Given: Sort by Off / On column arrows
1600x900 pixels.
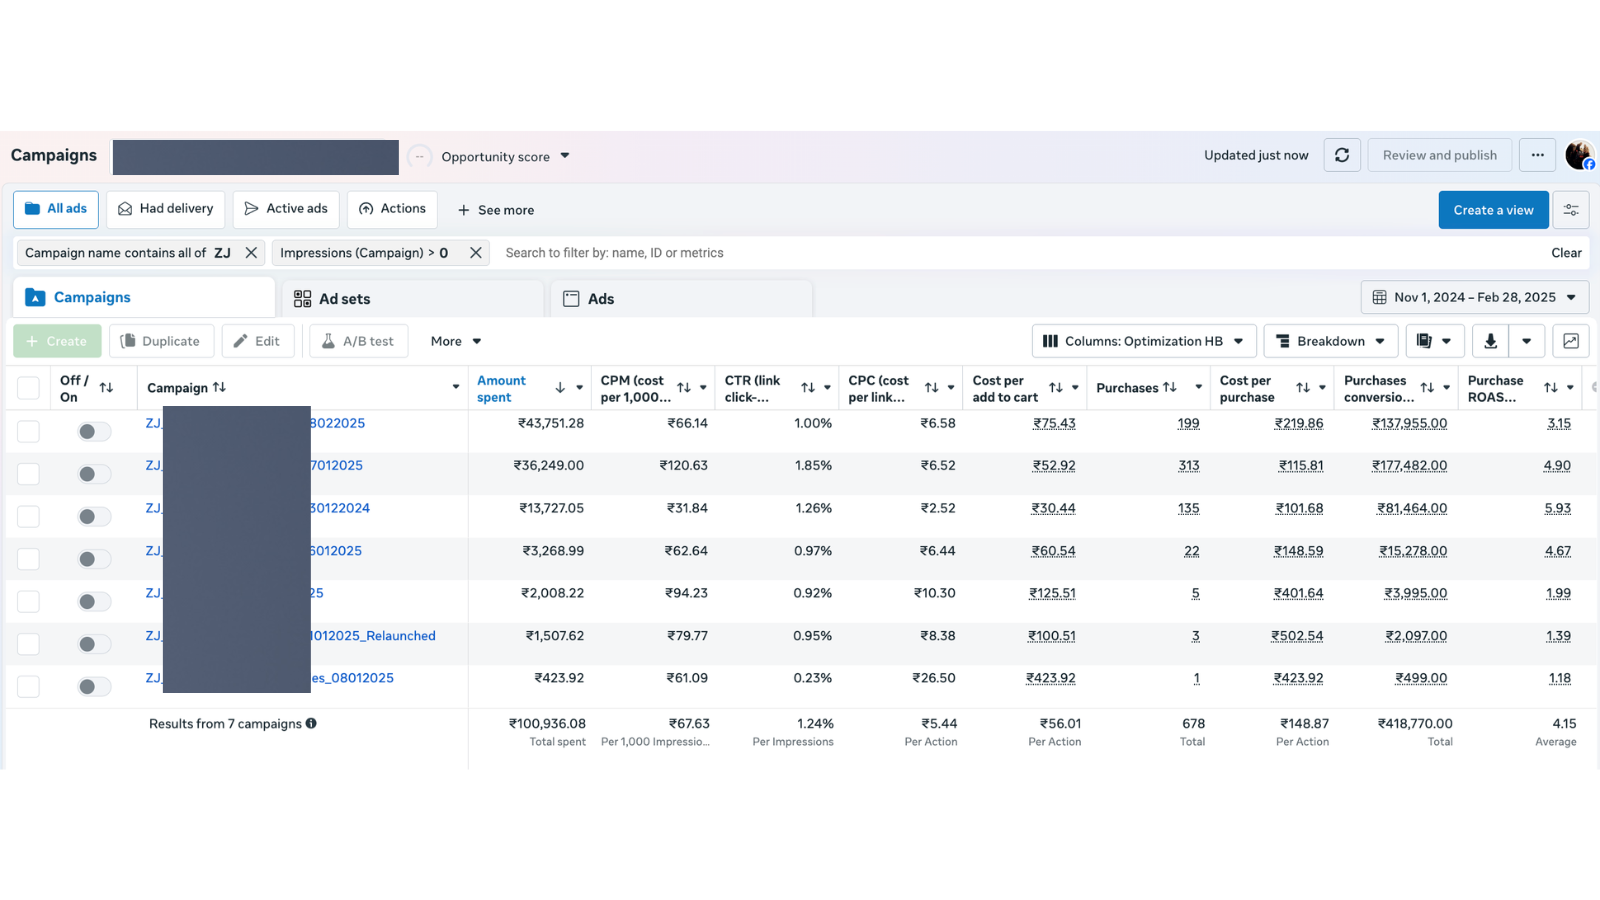Looking at the screenshot, I should (106, 388).
